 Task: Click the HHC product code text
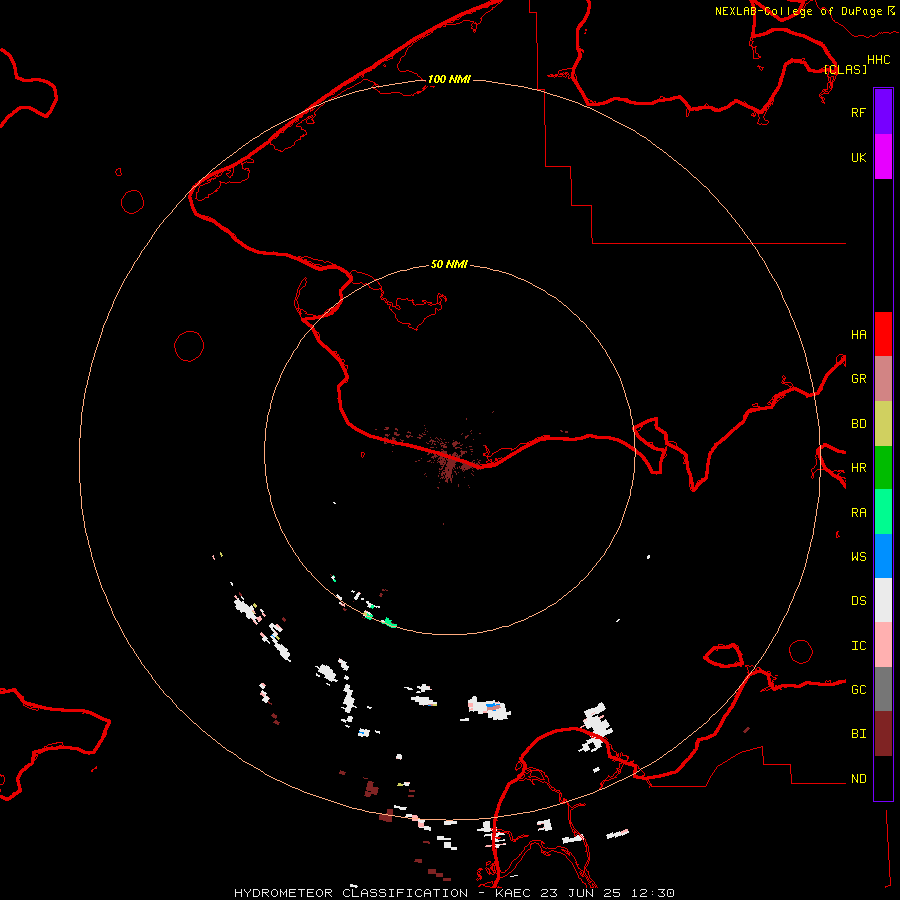(878, 60)
